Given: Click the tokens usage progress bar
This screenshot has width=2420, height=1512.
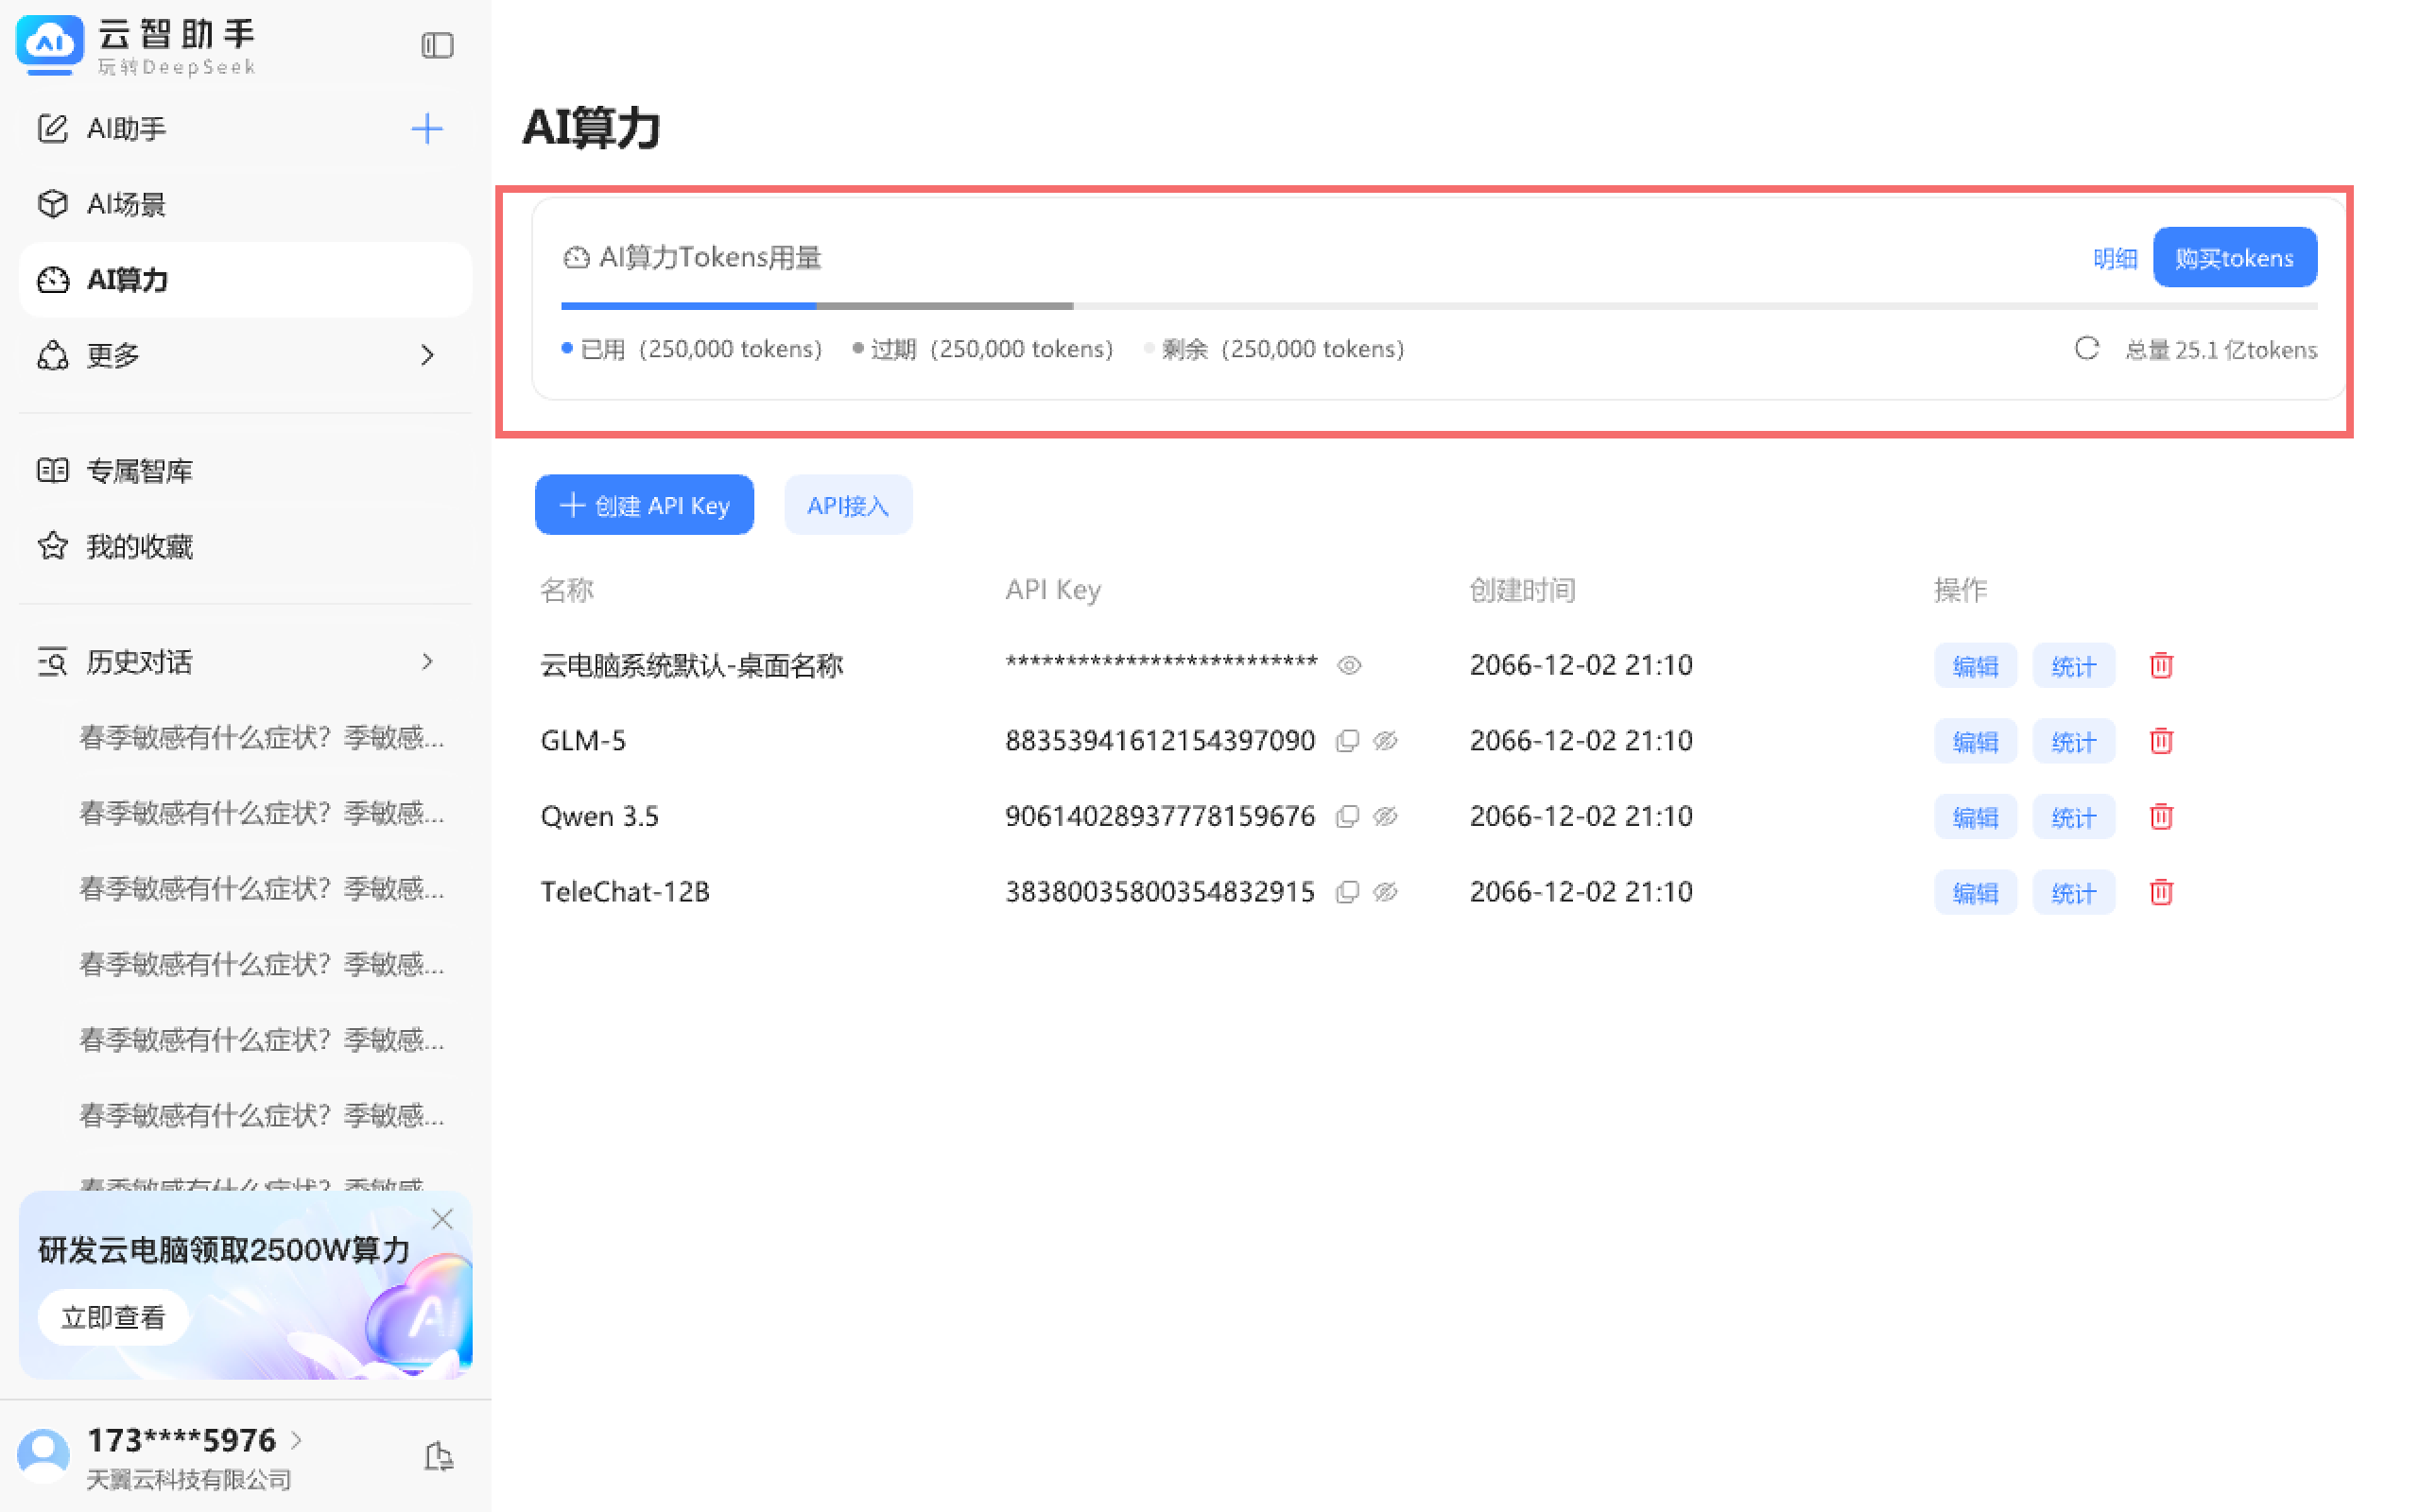Looking at the screenshot, I should pos(1438,305).
